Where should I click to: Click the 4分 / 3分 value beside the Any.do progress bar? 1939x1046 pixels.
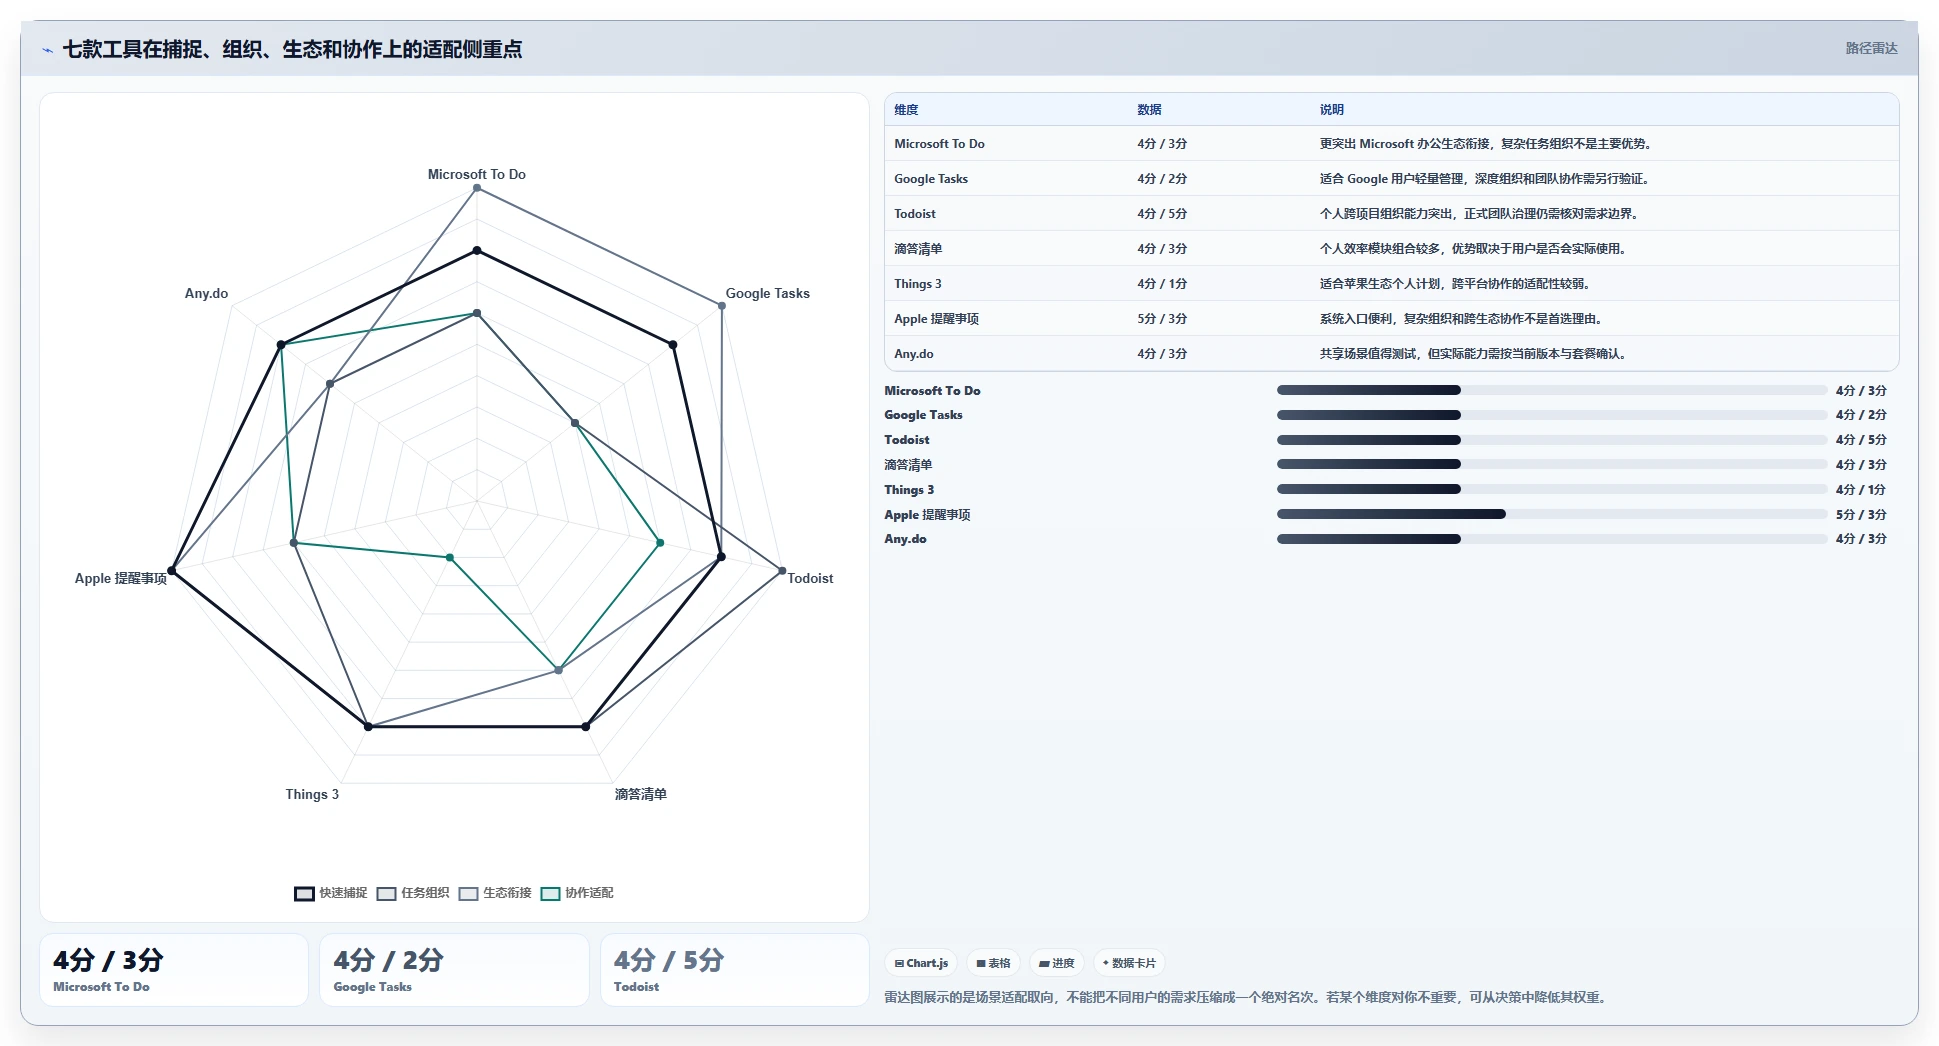pos(1861,539)
